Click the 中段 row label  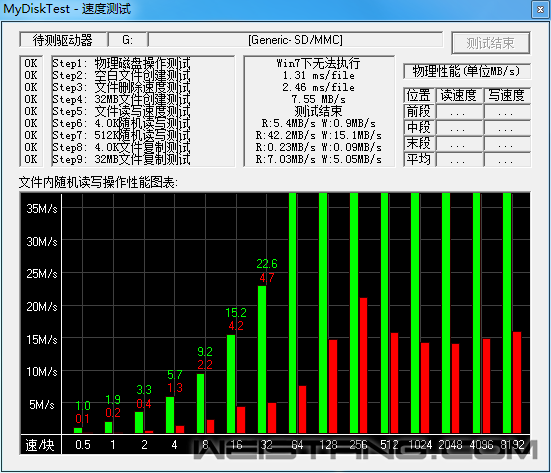419,127
